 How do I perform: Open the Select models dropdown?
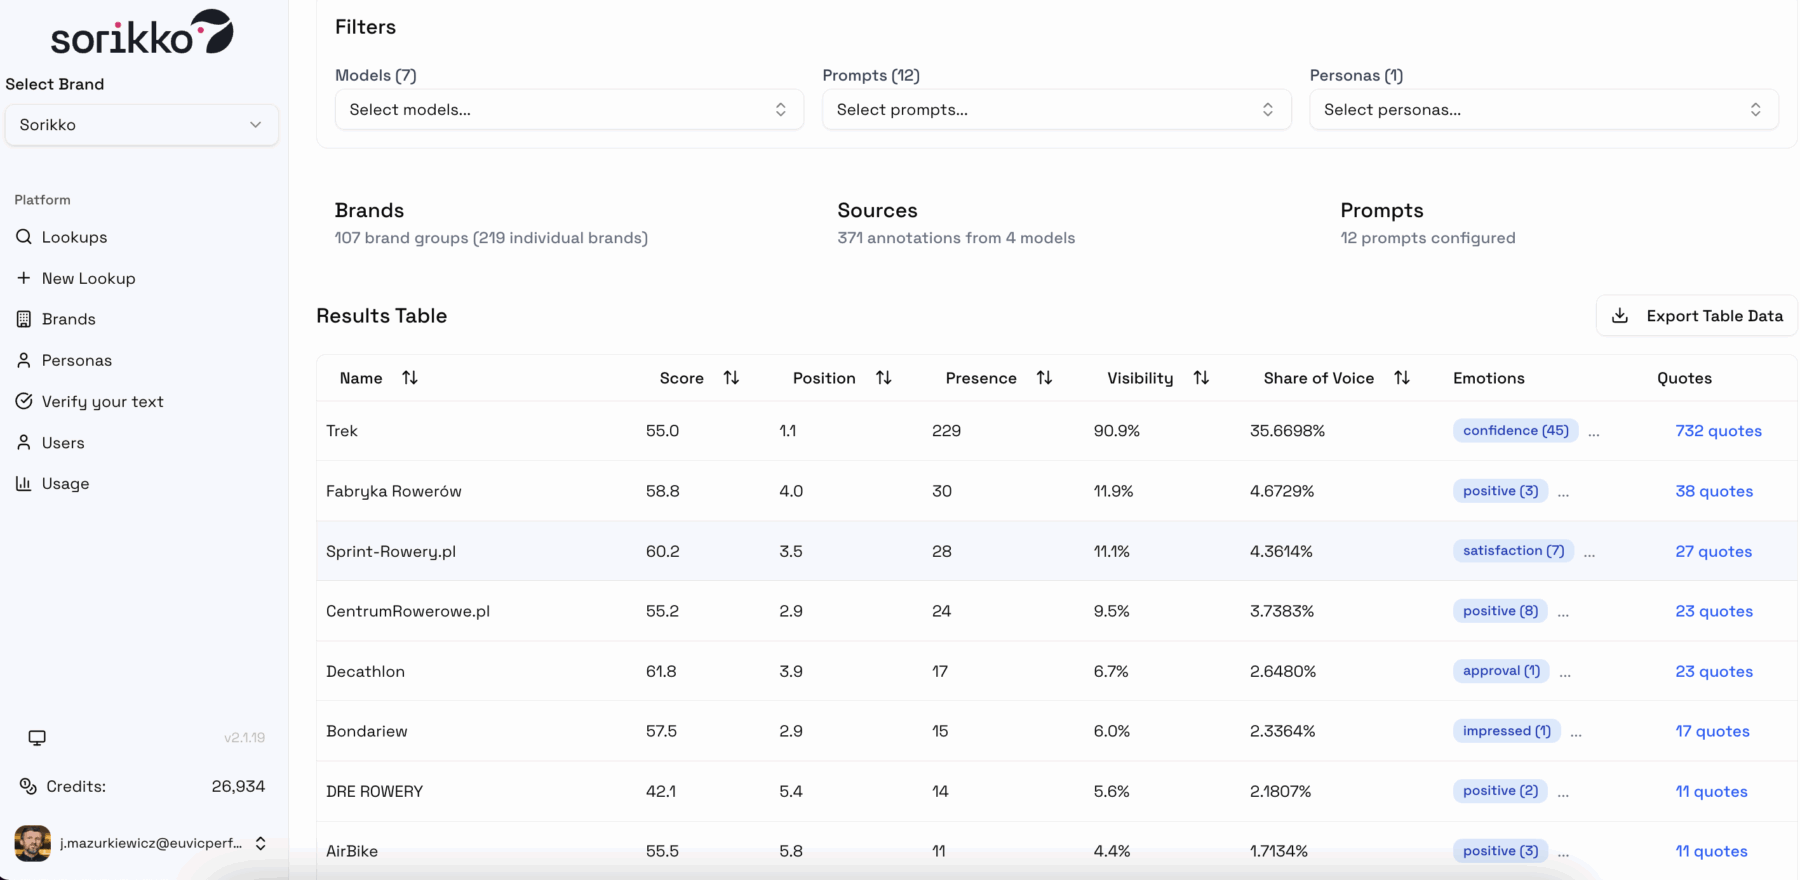coord(569,110)
